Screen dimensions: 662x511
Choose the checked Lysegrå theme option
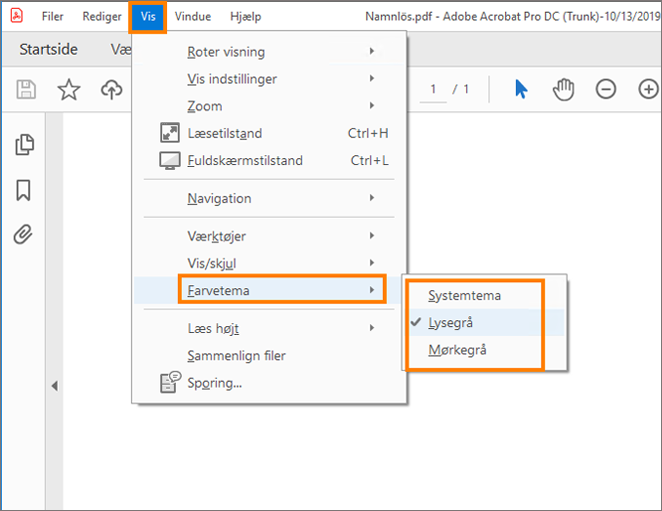452,322
